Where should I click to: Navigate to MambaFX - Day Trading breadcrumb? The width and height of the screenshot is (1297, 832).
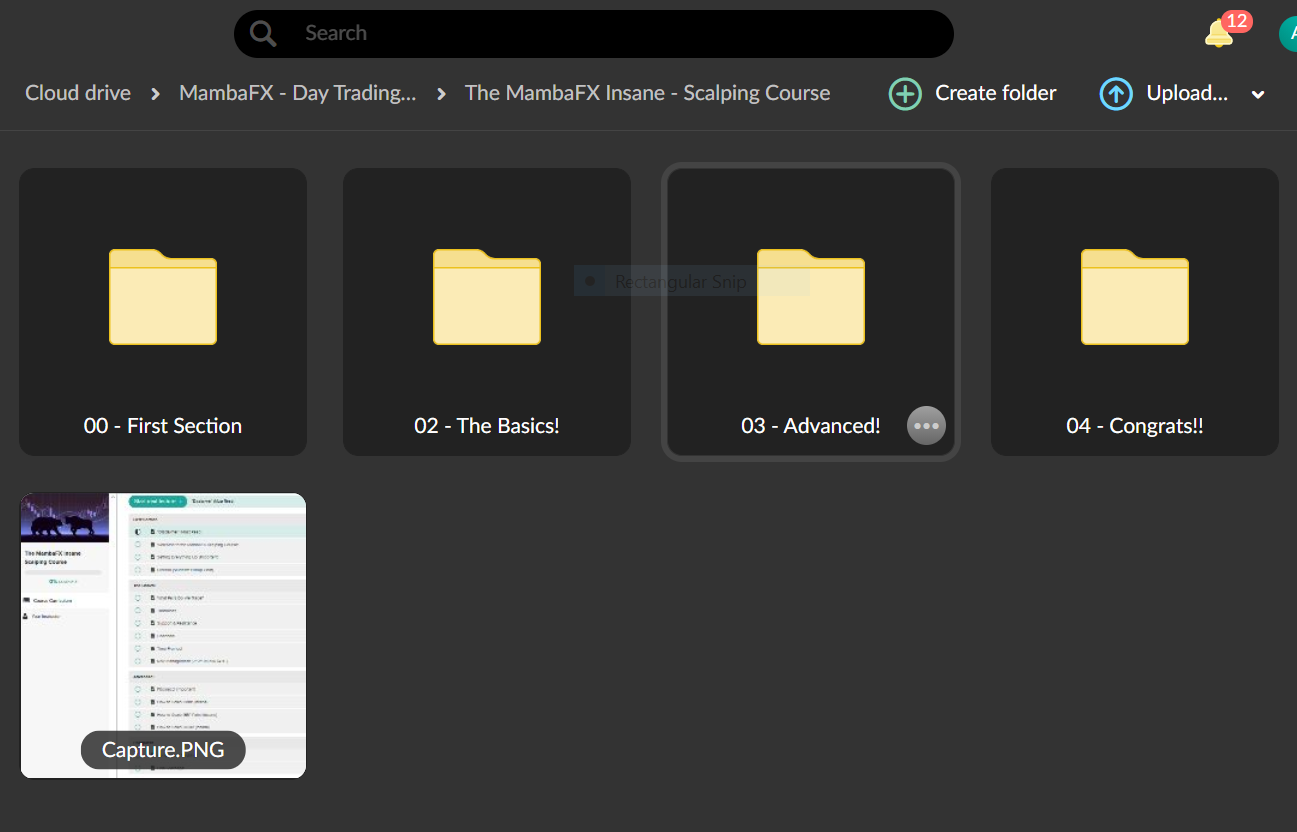click(x=297, y=93)
